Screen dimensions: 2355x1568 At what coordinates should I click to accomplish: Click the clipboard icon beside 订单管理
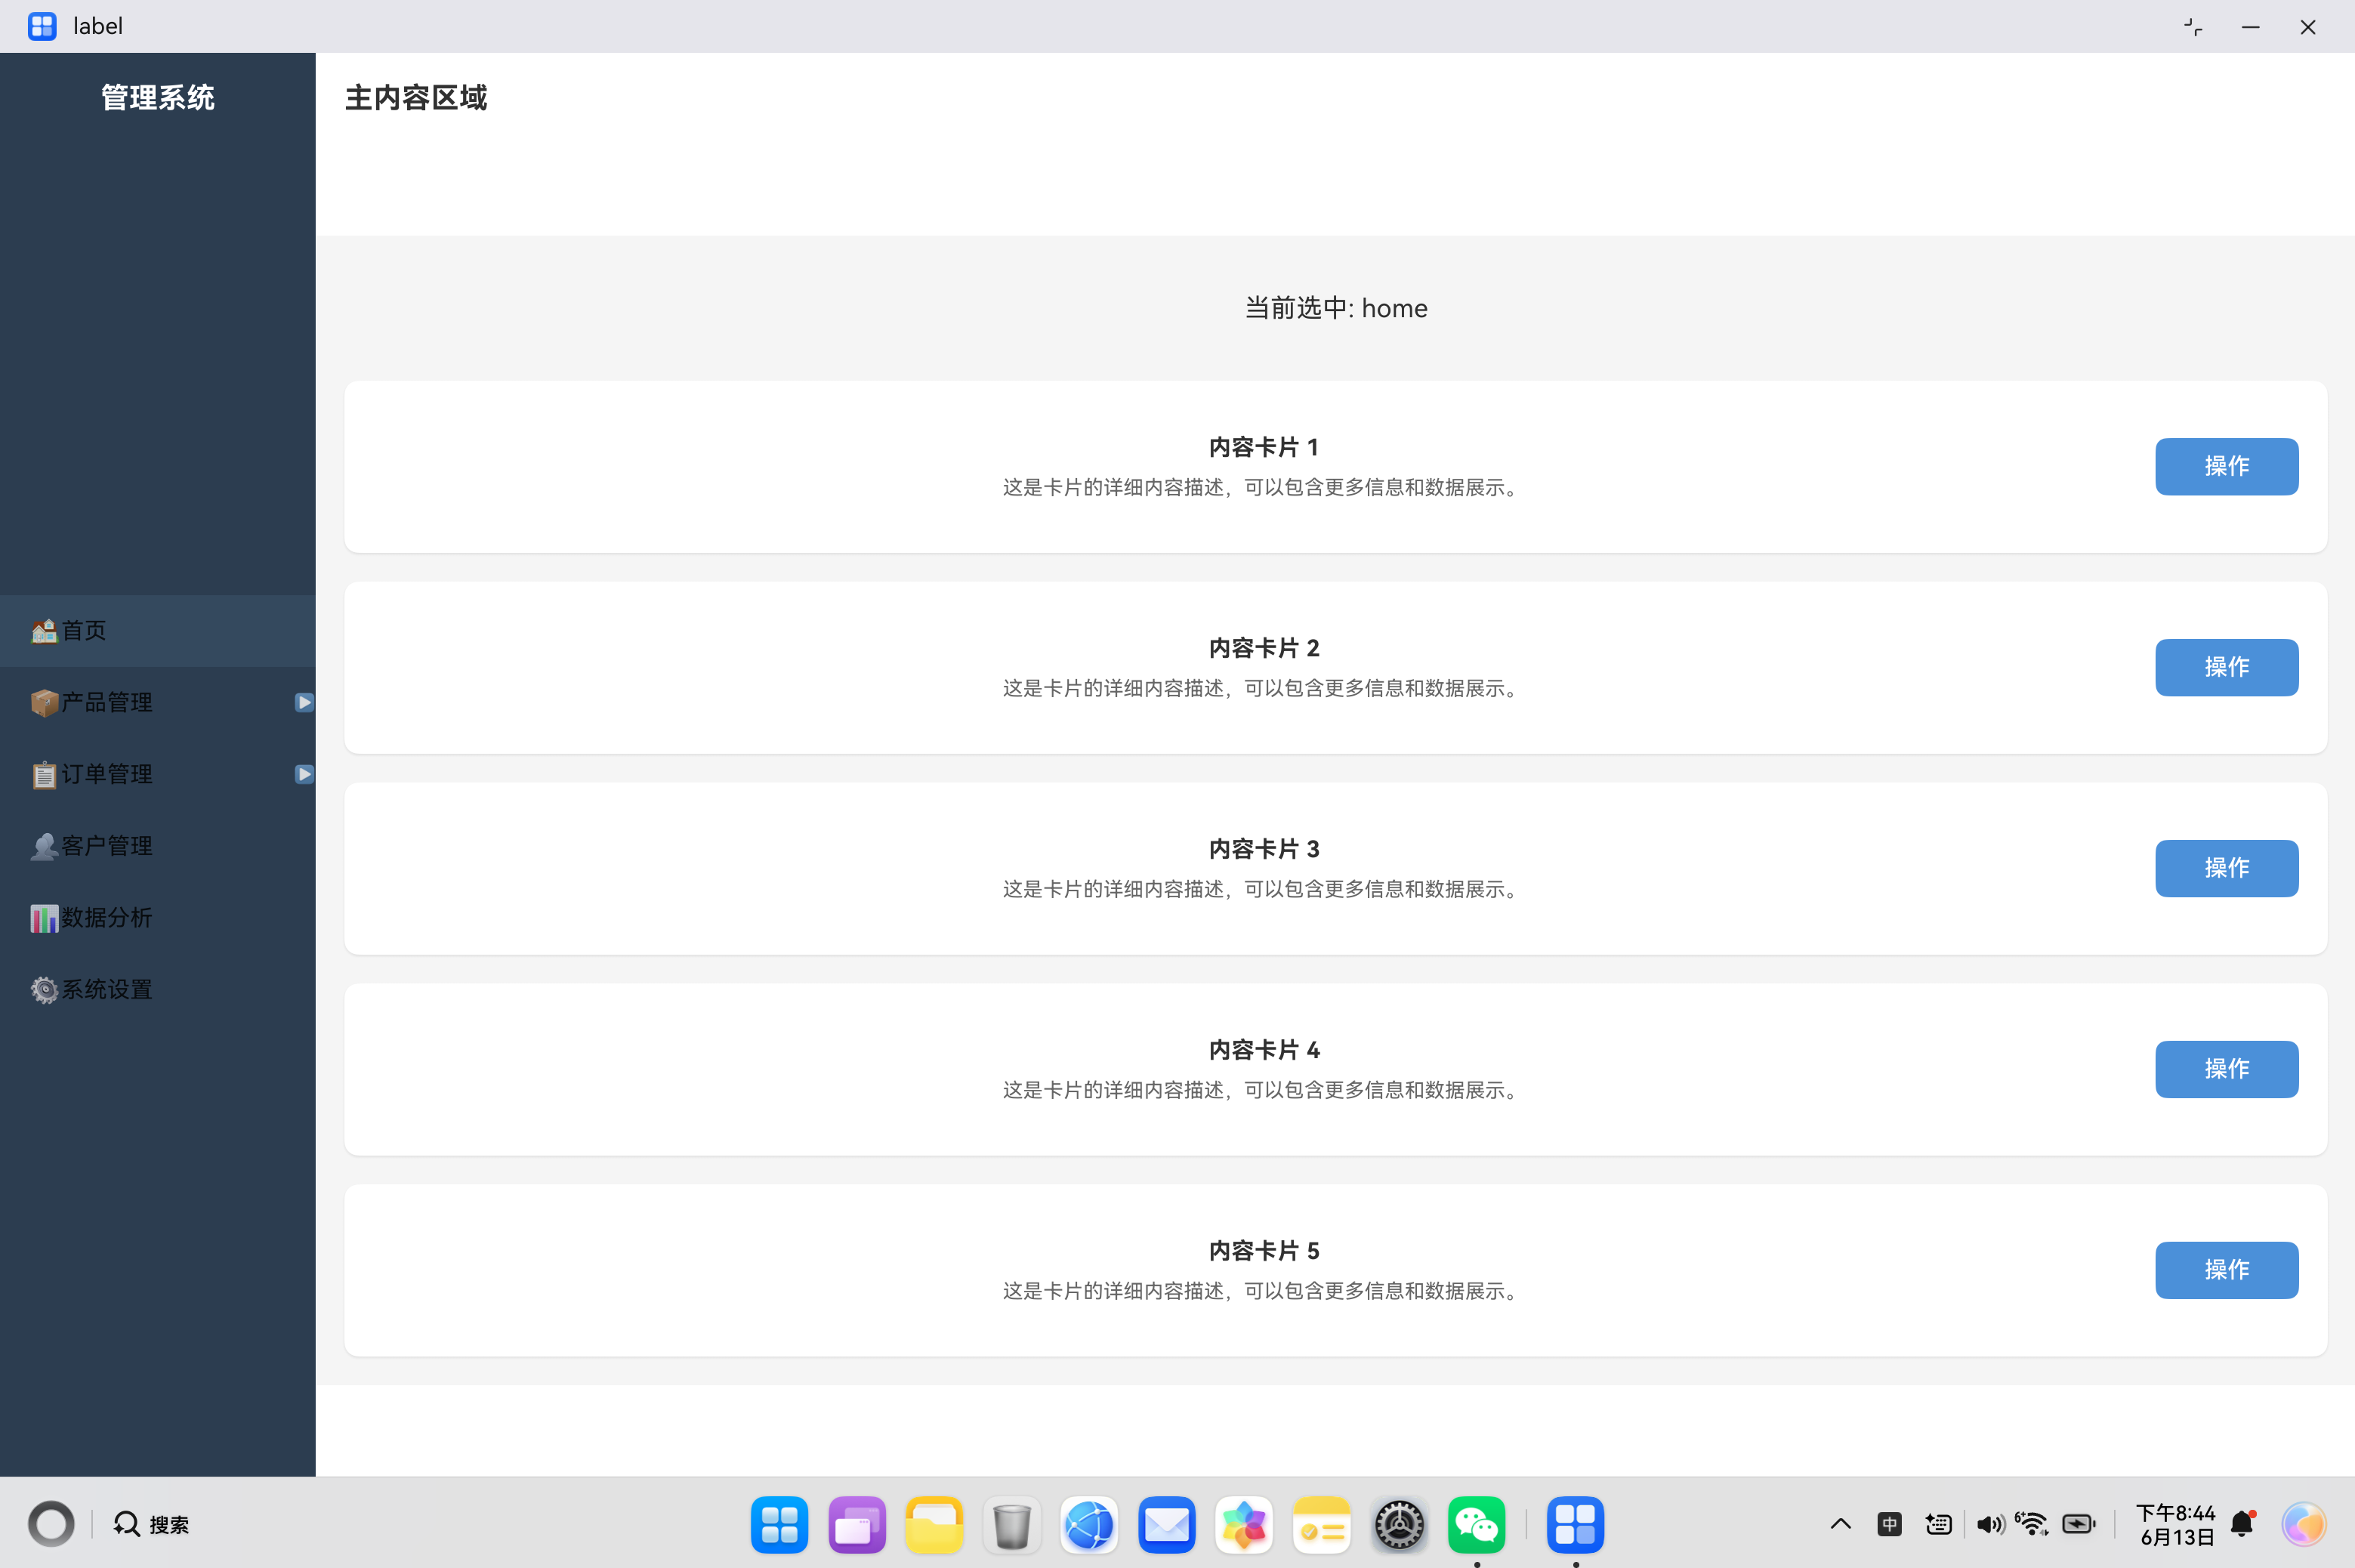tap(44, 775)
